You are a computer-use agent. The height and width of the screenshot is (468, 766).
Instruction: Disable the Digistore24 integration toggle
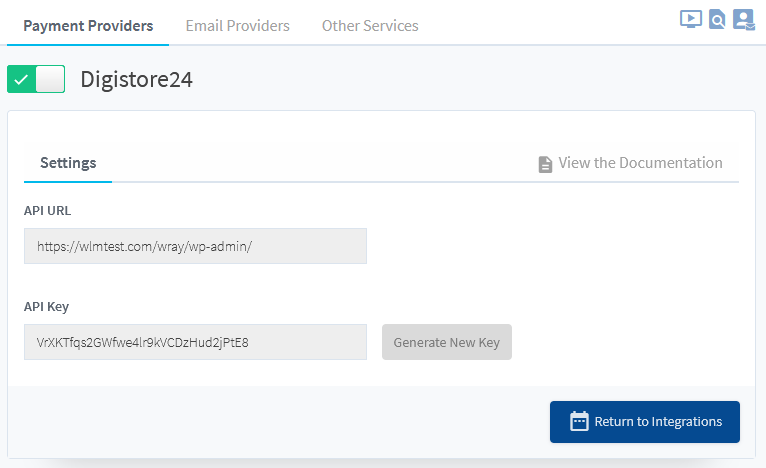coord(36,79)
